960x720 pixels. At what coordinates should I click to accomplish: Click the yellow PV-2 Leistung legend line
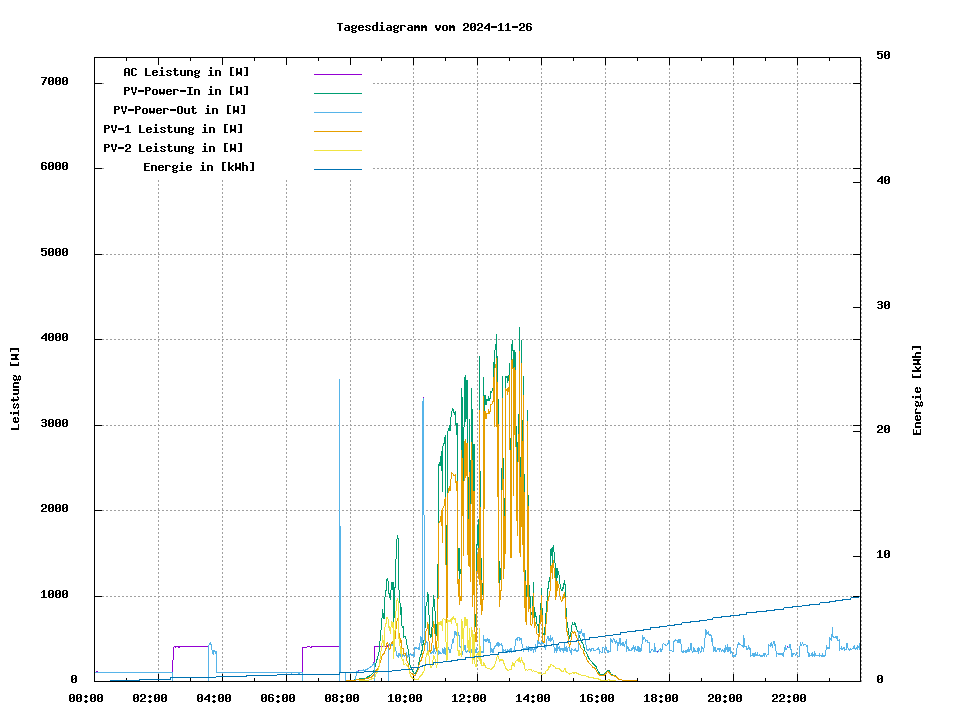(337, 150)
